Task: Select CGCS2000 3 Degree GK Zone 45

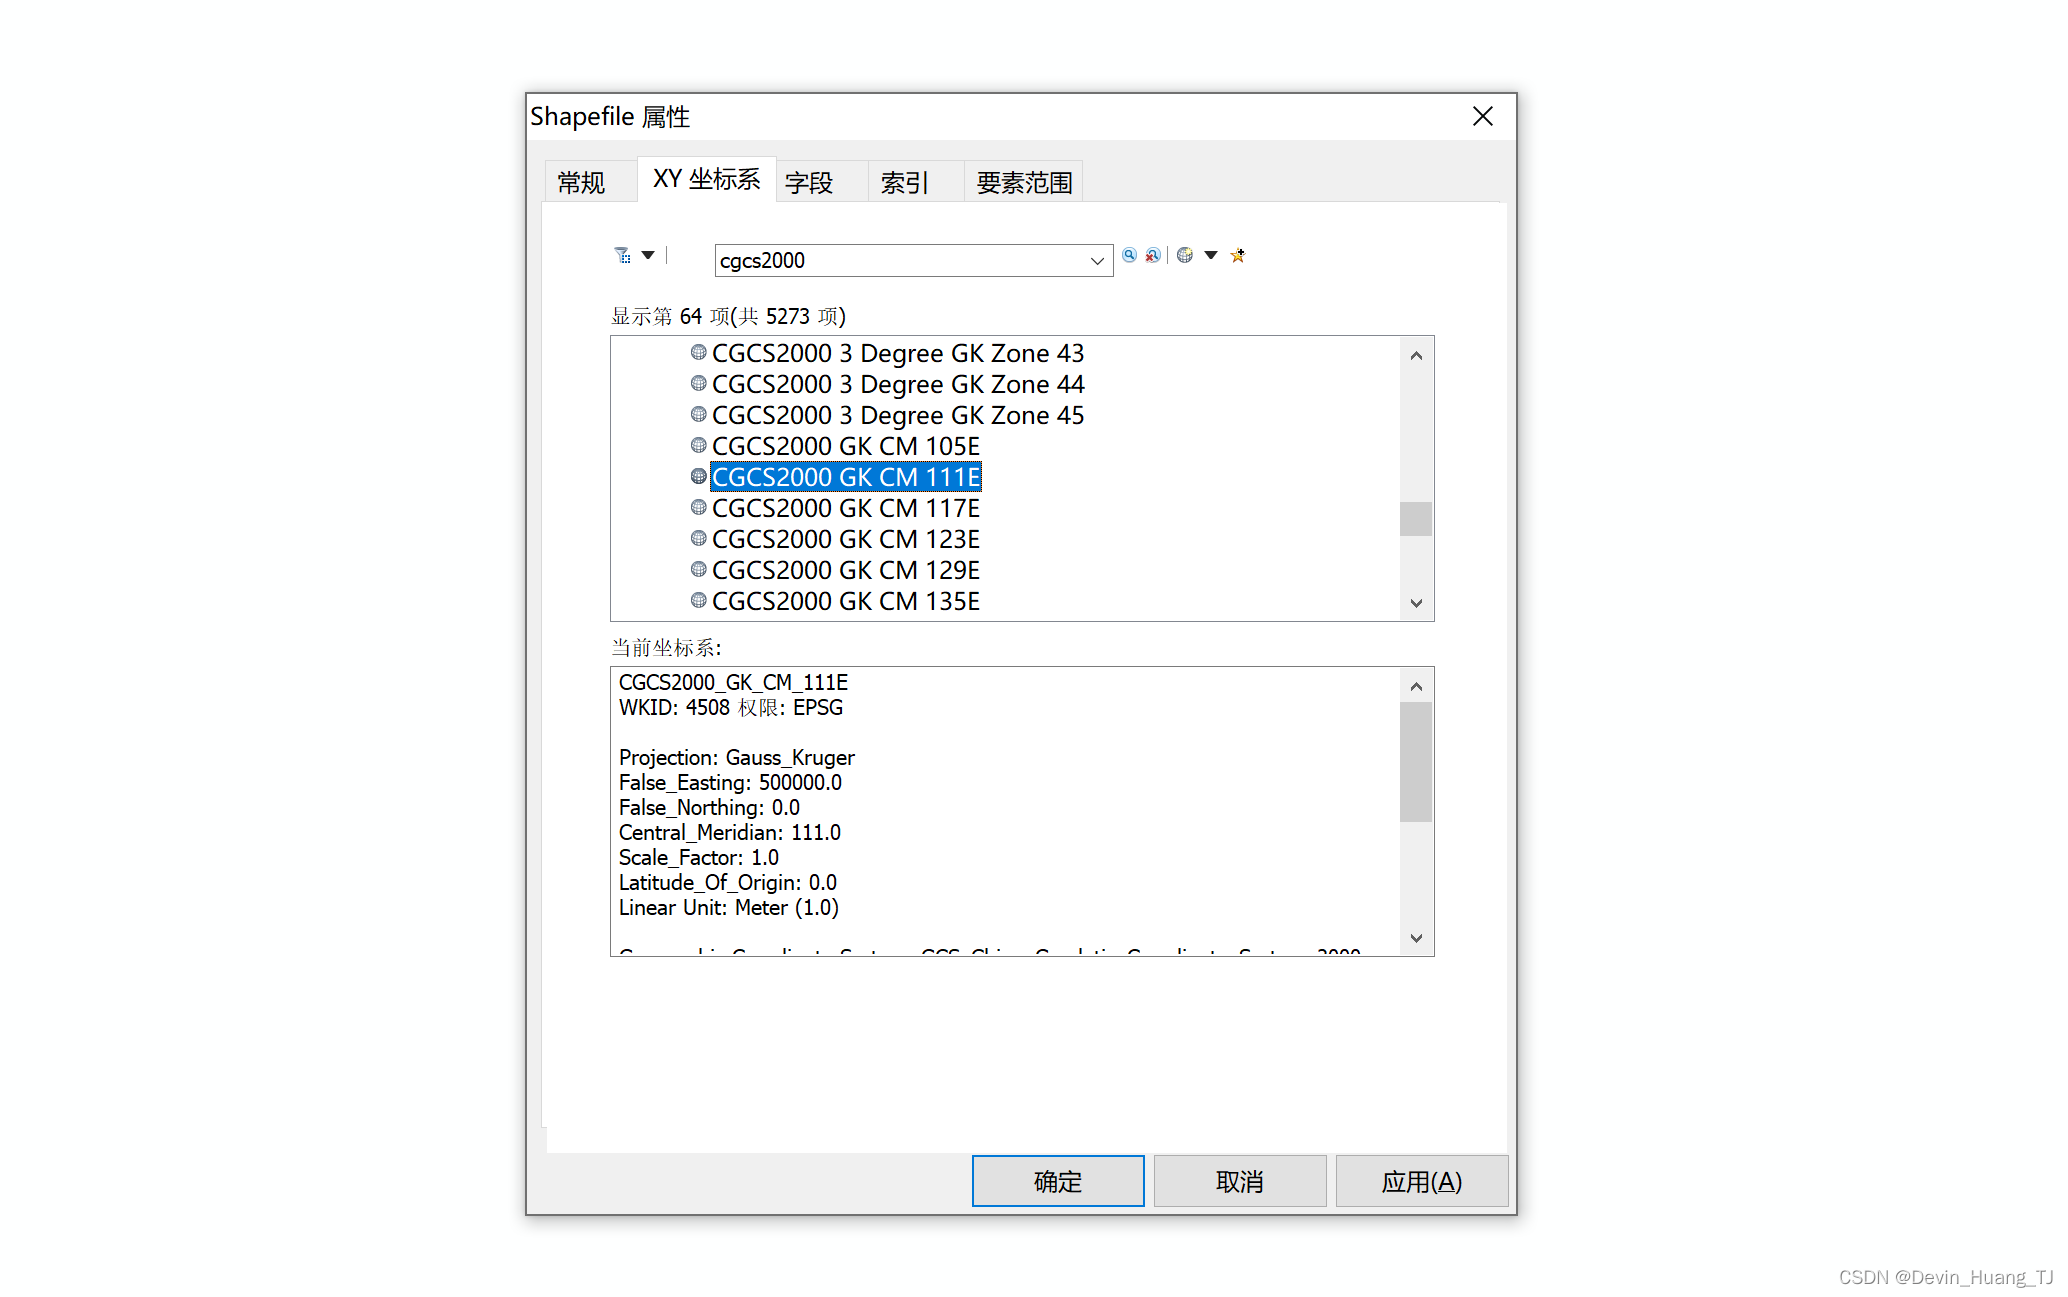Action: (x=897, y=416)
